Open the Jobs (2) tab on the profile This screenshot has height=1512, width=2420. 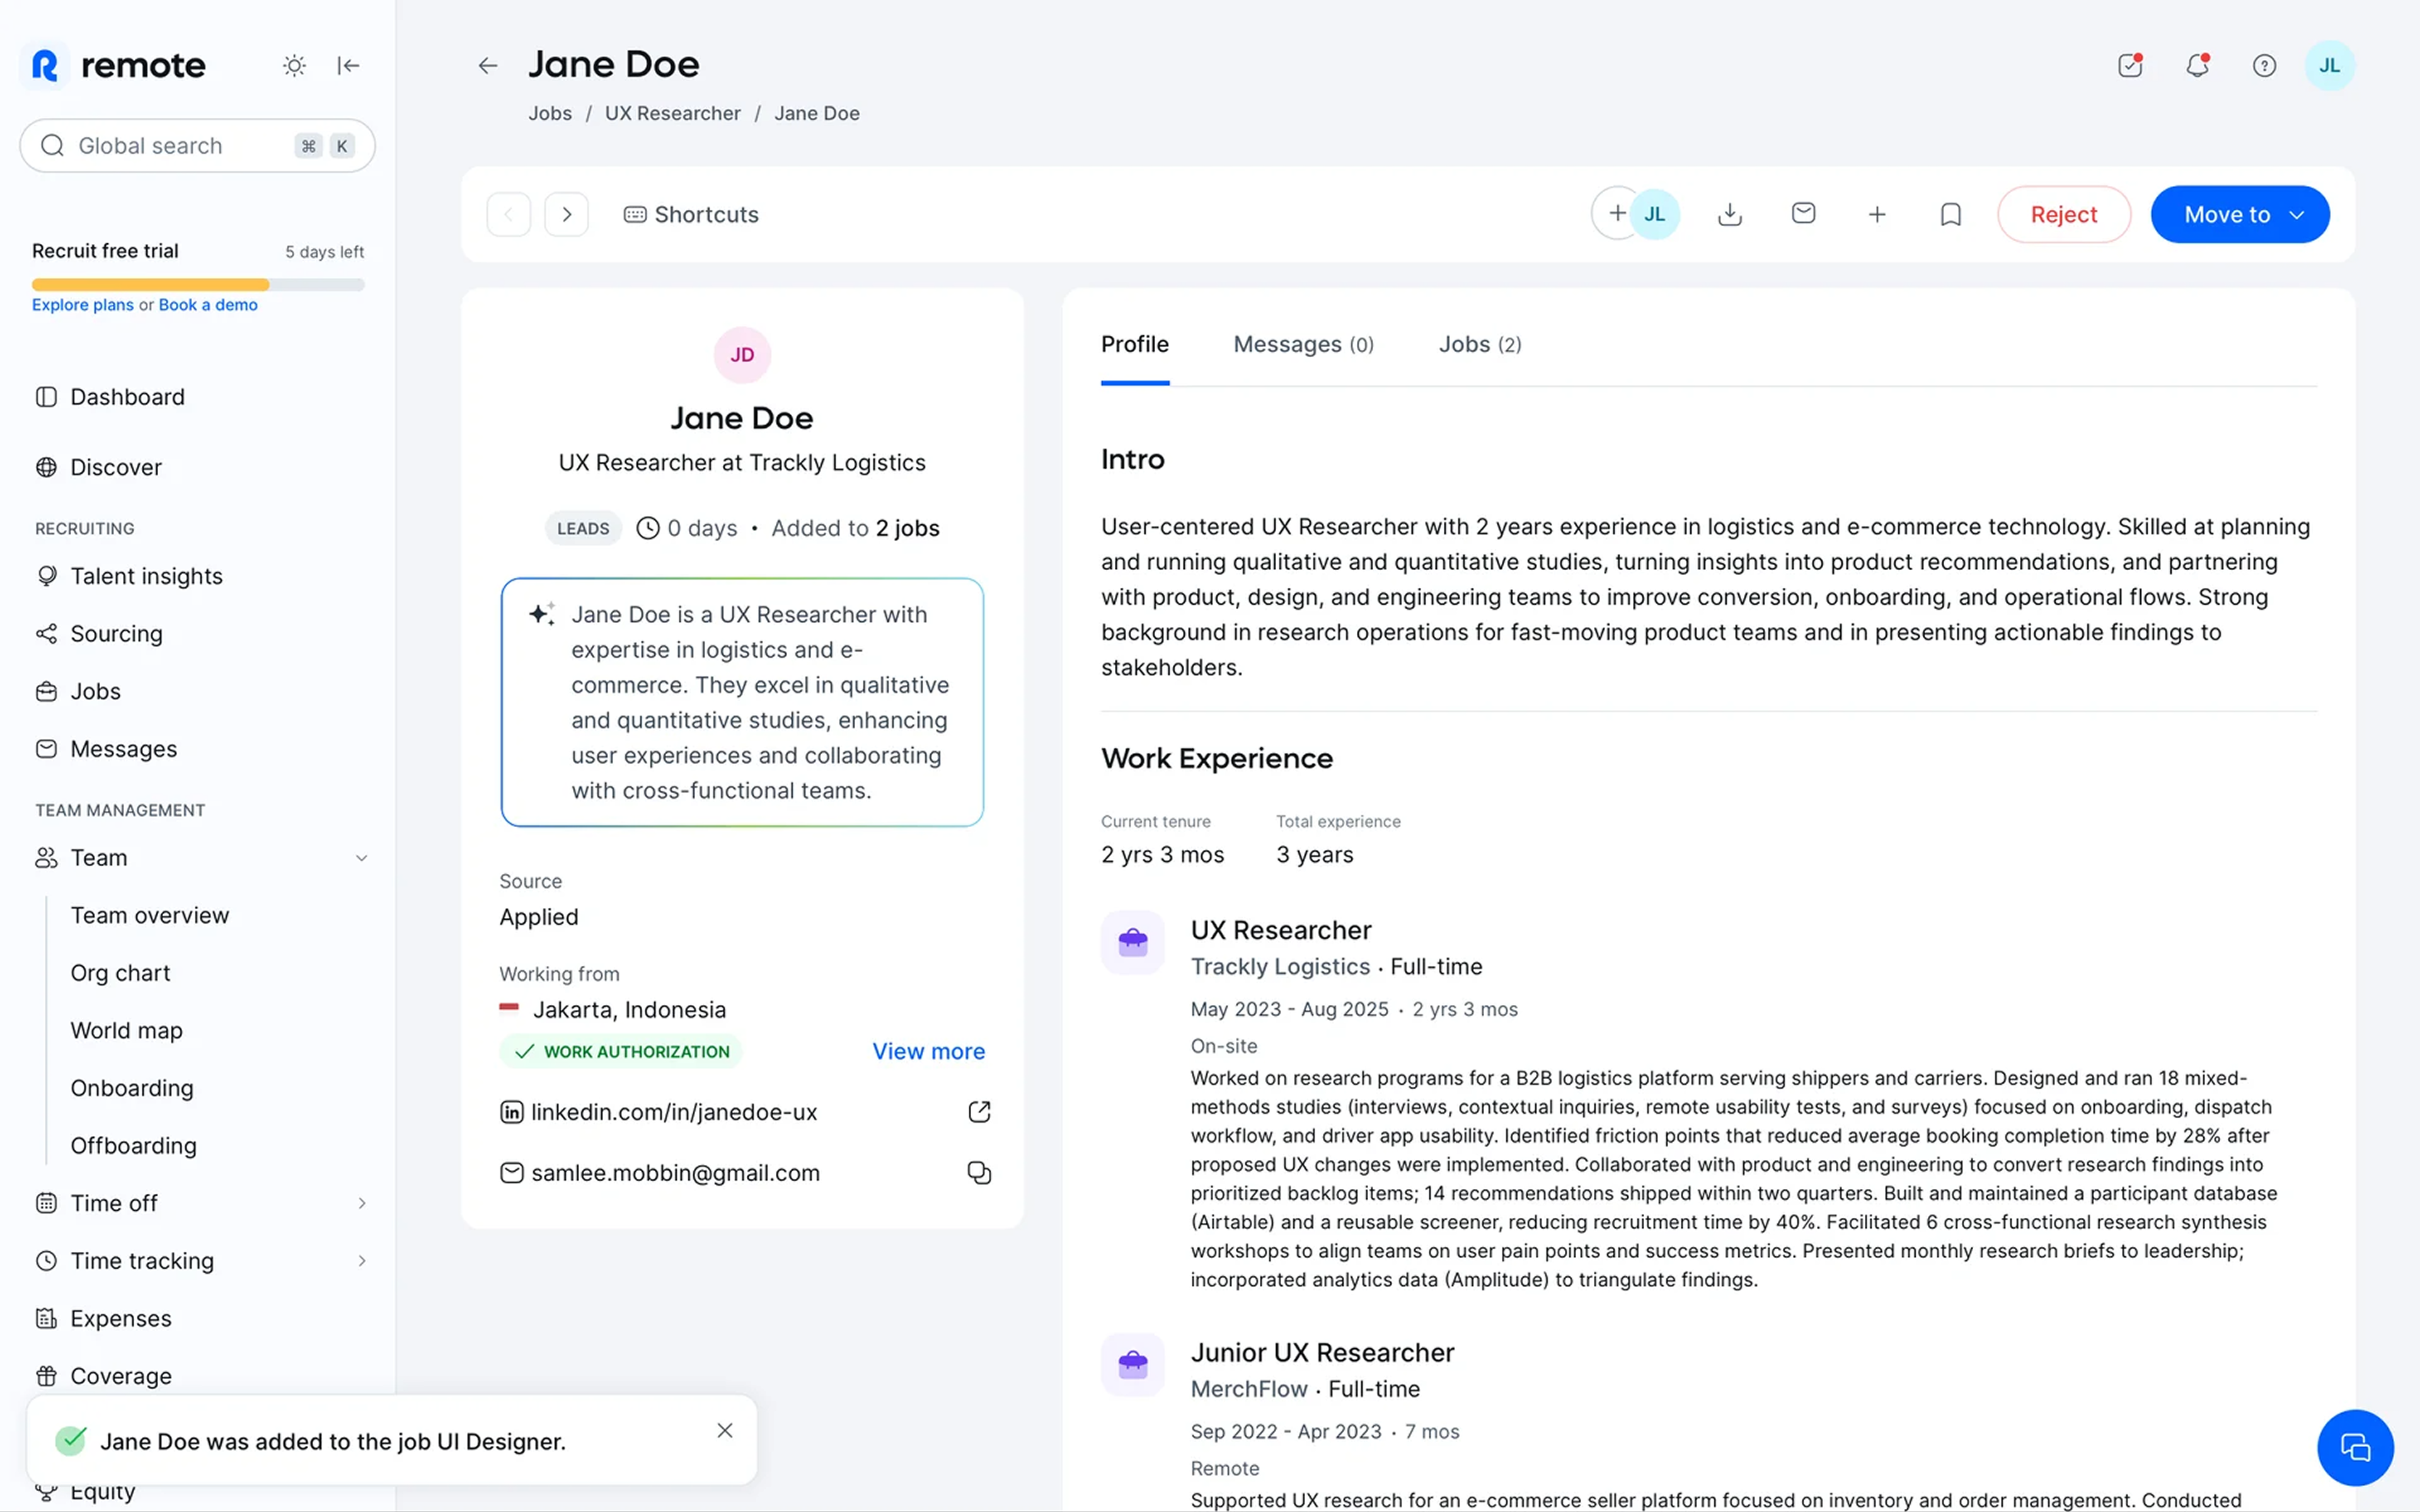[1479, 344]
